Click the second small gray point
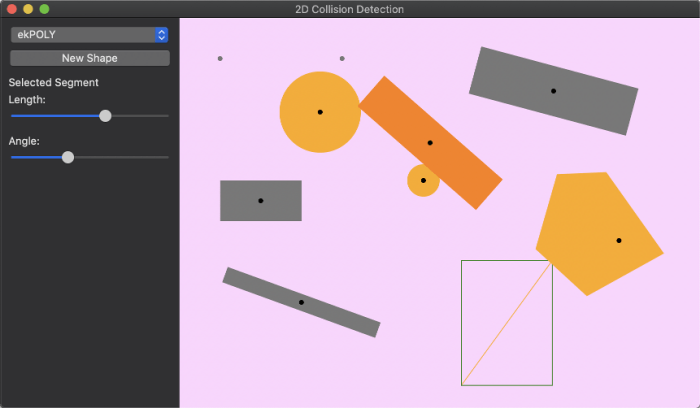 click(x=342, y=58)
